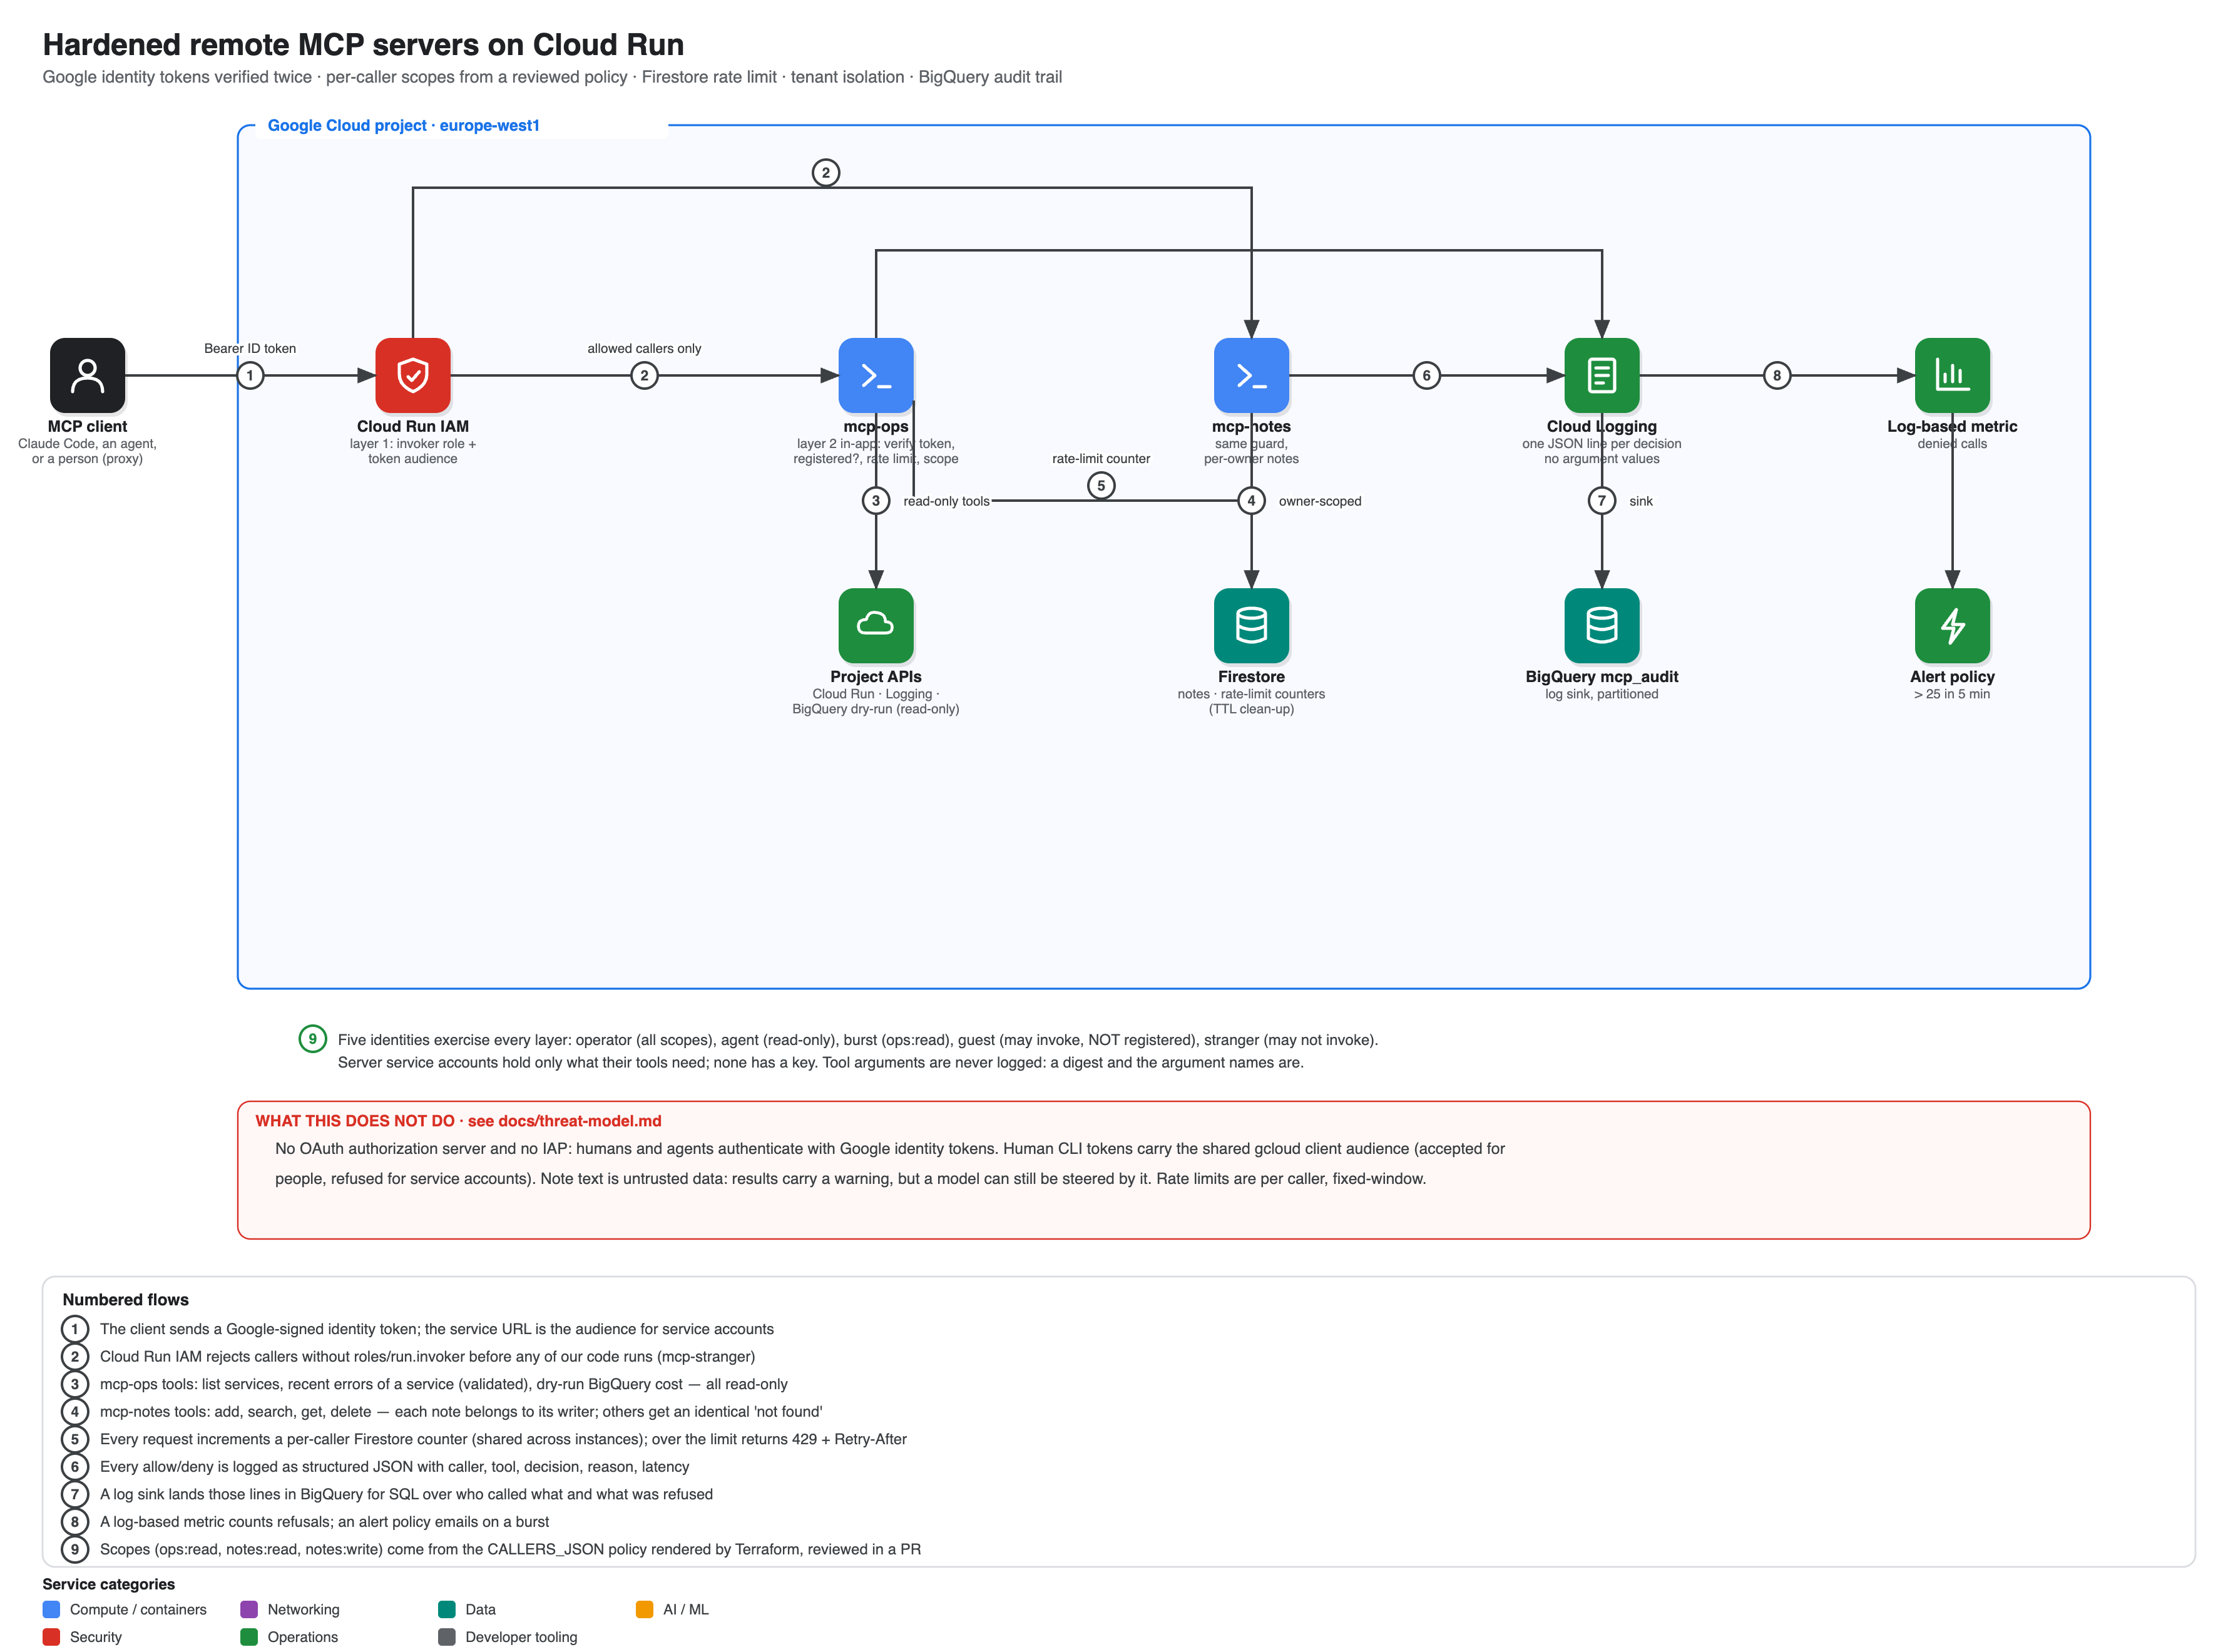This screenshot has width=2228, height=1652.
Task: Click the 'Firestore' node label
Action: [x=1251, y=677]
